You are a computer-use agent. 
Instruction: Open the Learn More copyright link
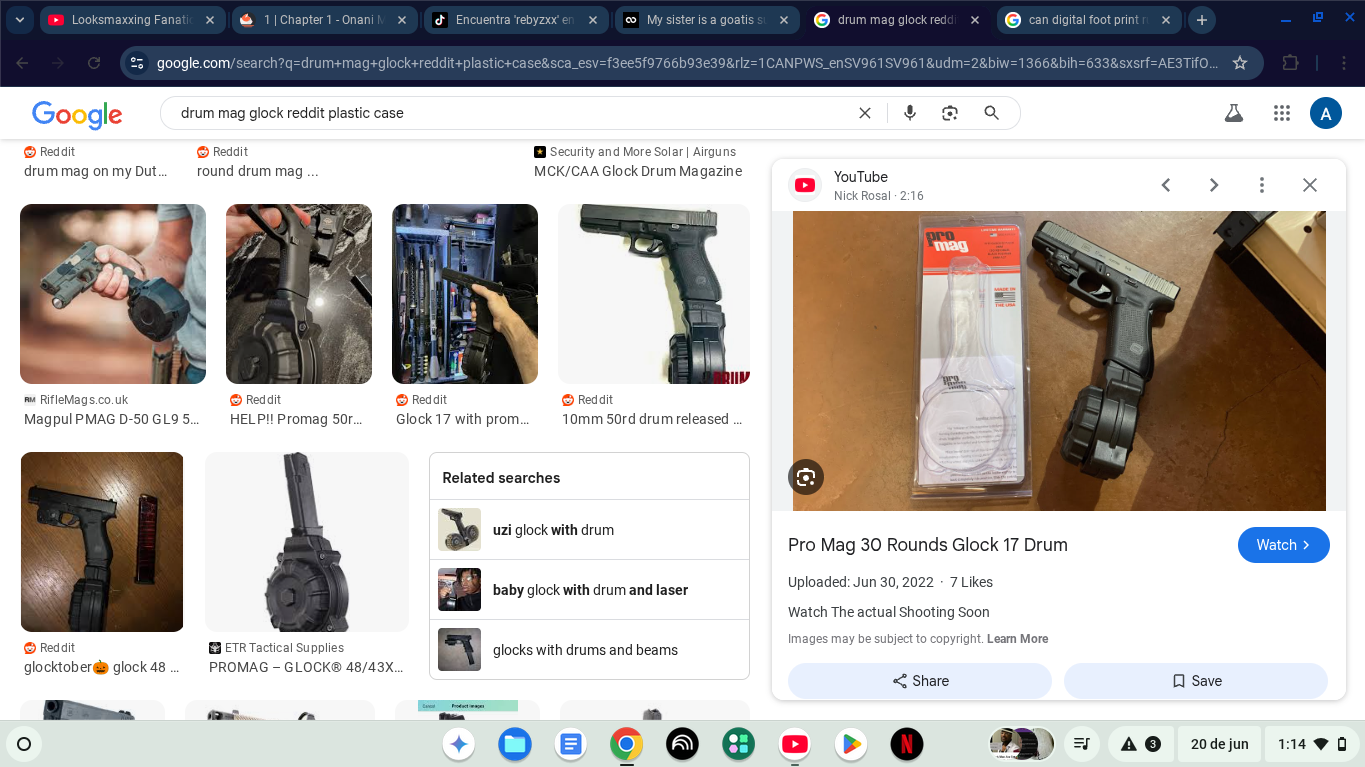click(1018, 639)
